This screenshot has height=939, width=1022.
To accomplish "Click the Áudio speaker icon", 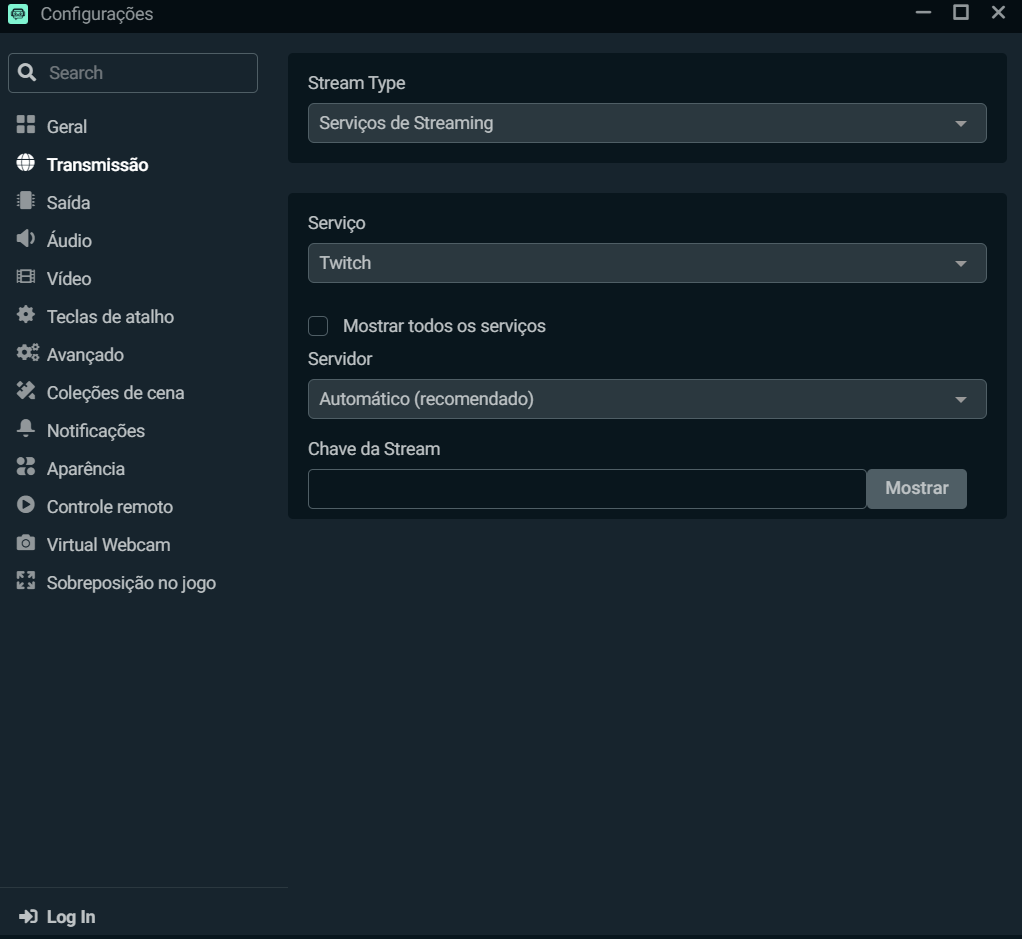I will pos(25,238).
